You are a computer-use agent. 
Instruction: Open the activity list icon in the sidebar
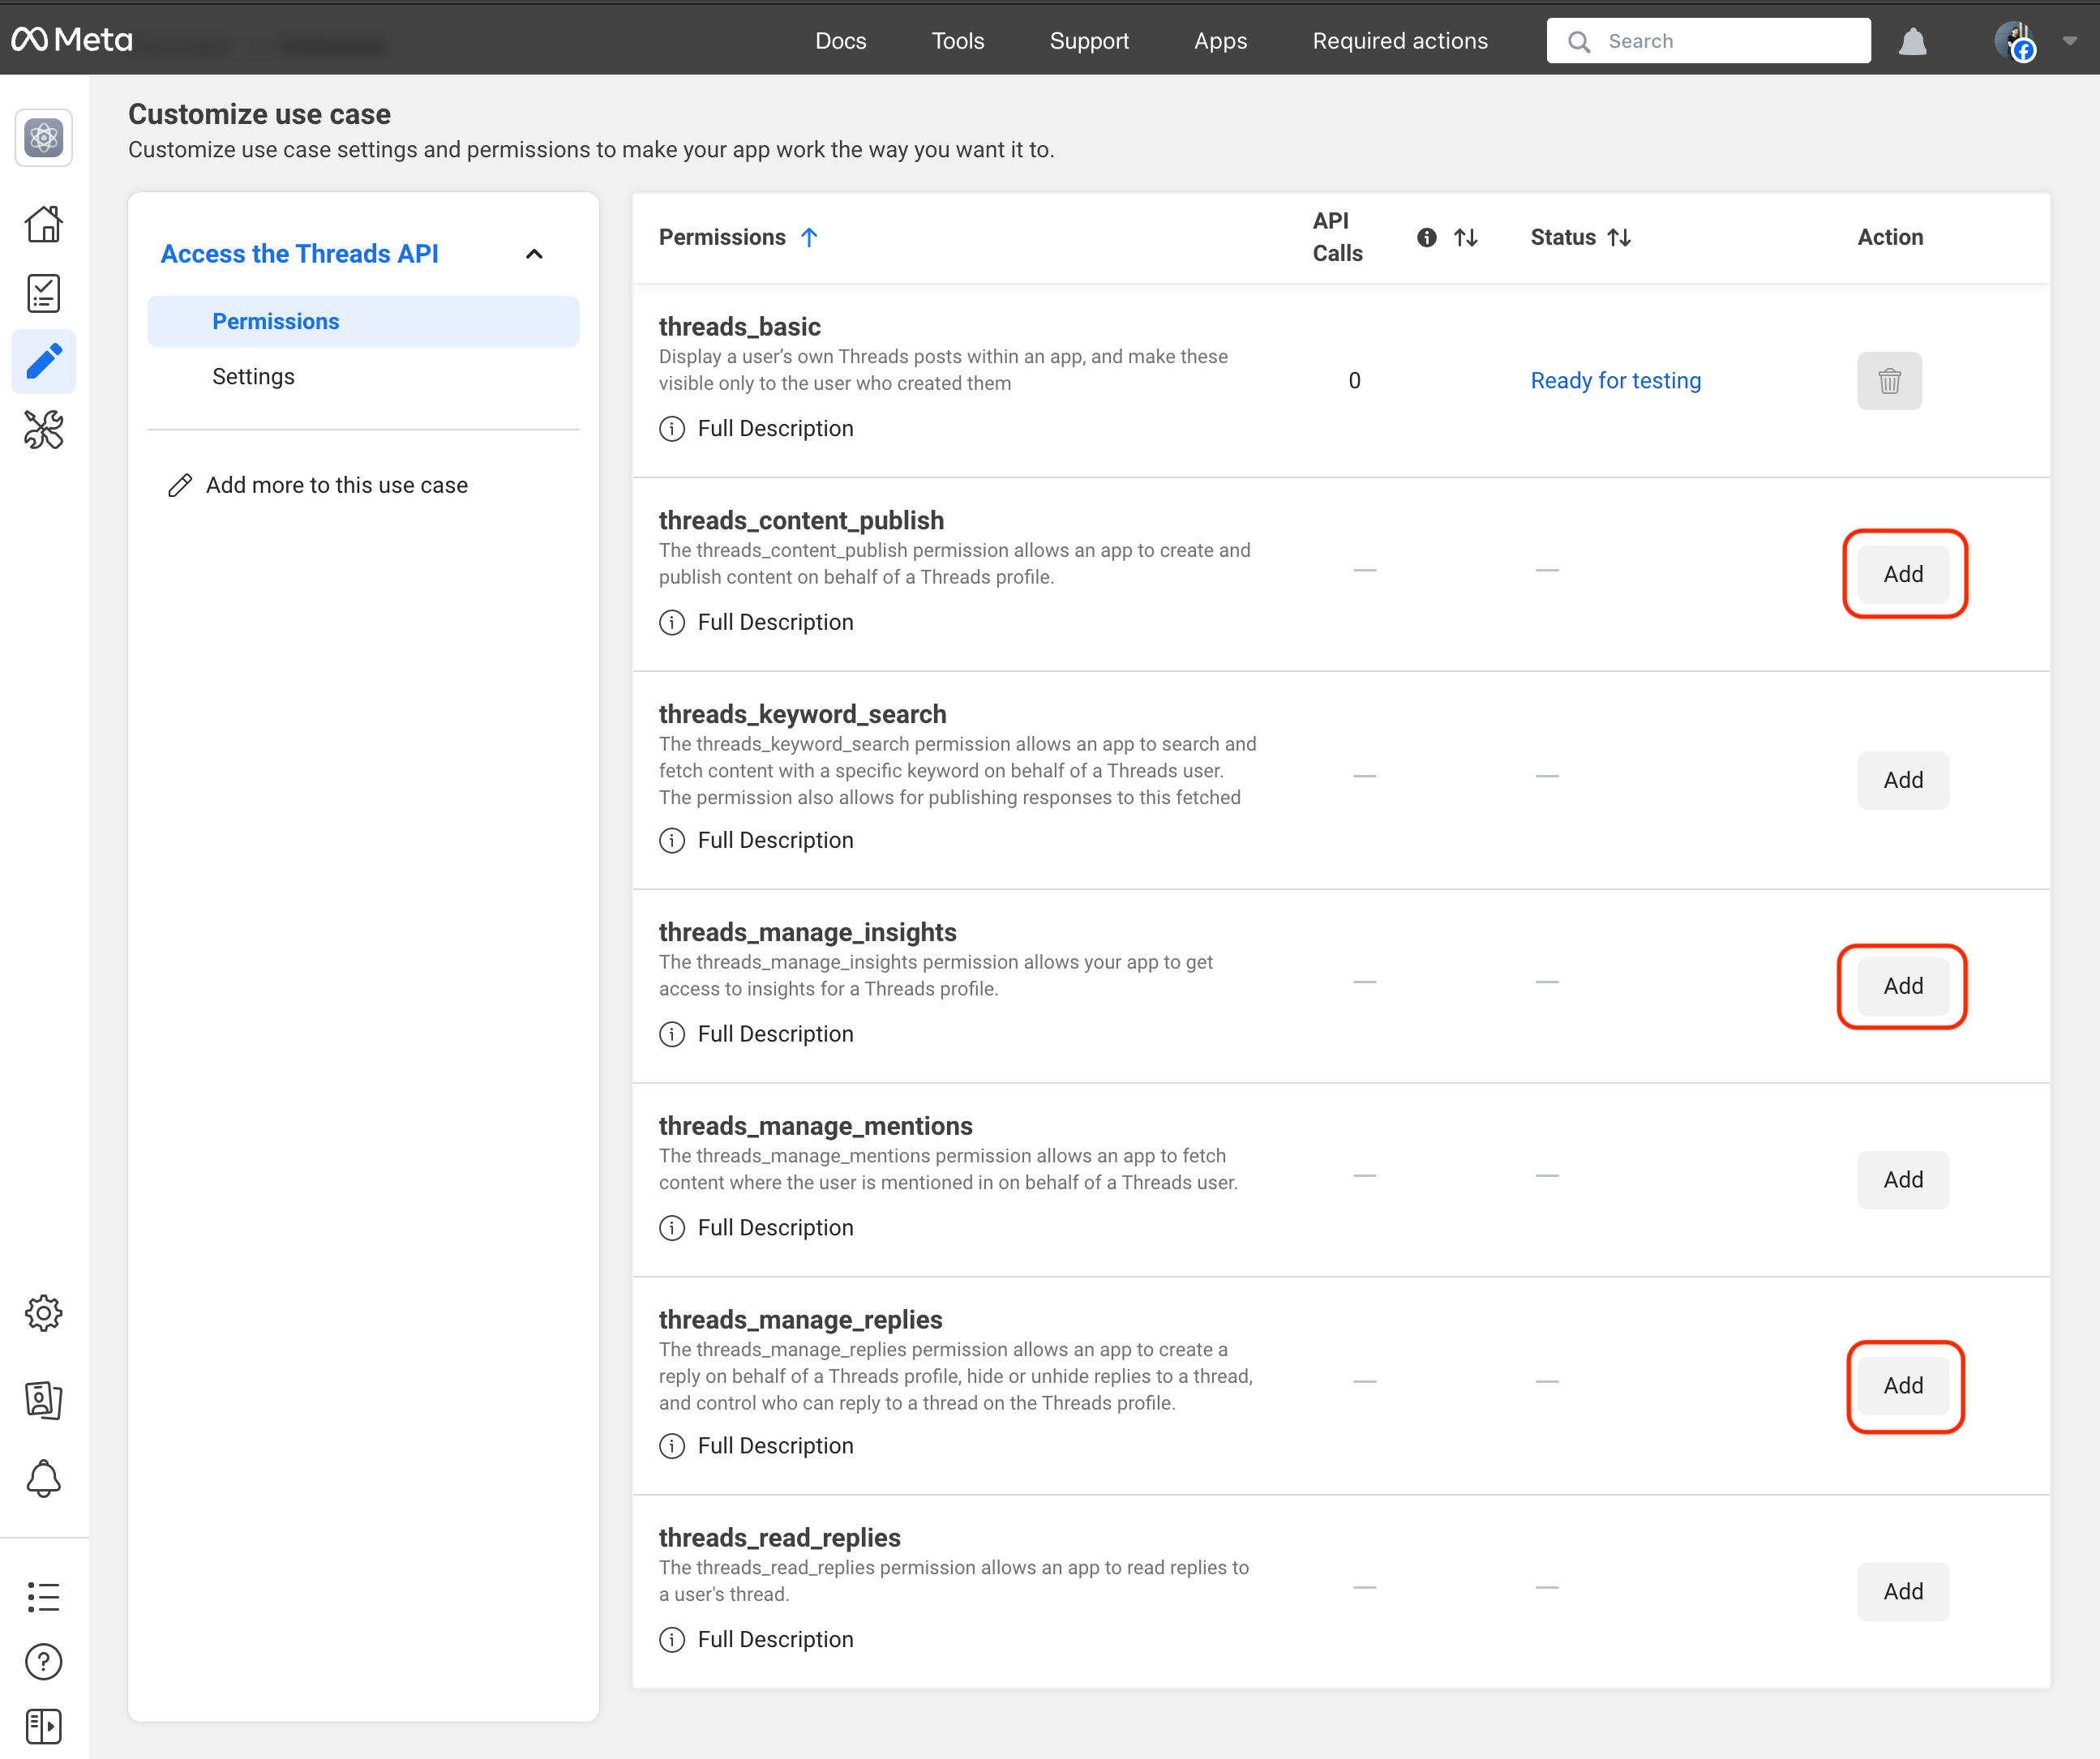44,1596
